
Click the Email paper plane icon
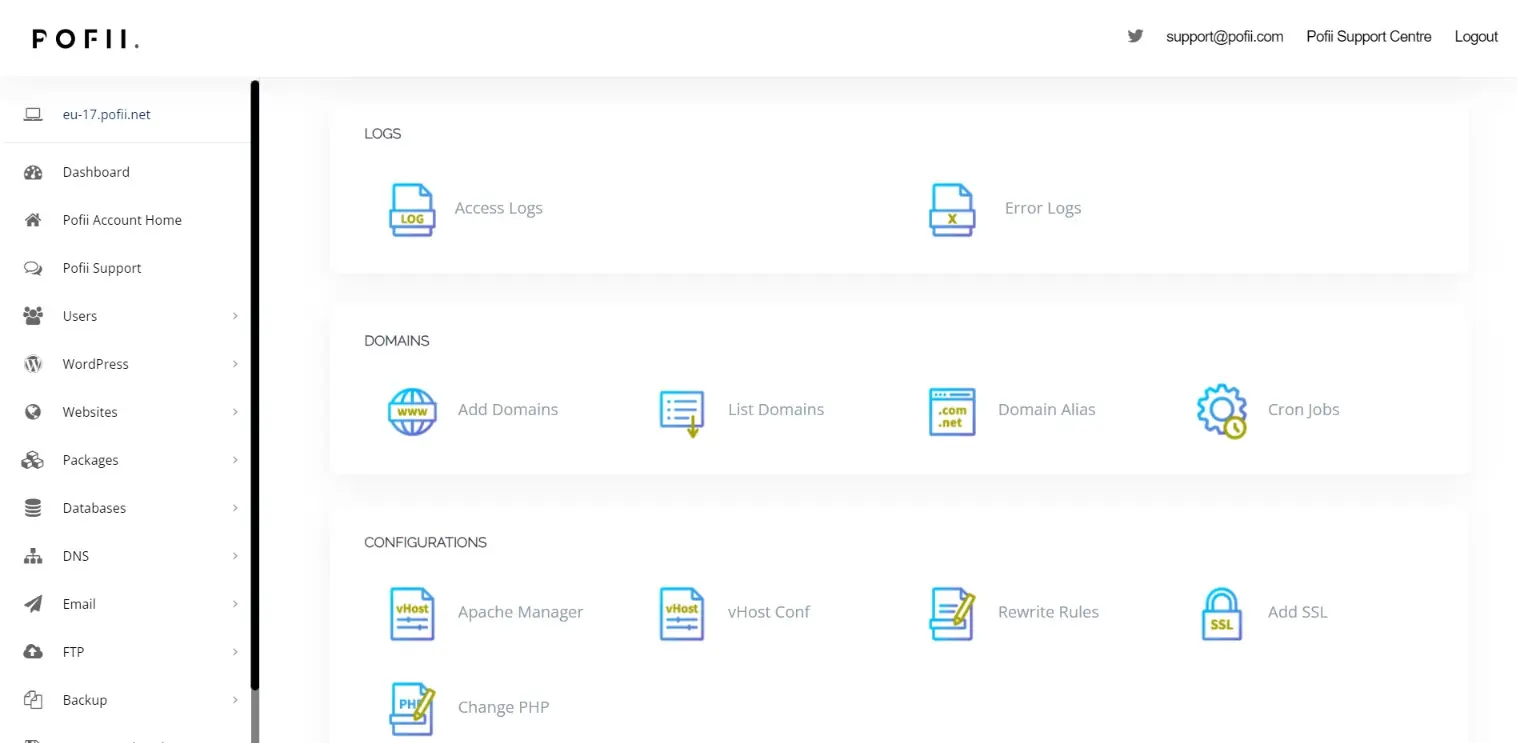(33, 604)
